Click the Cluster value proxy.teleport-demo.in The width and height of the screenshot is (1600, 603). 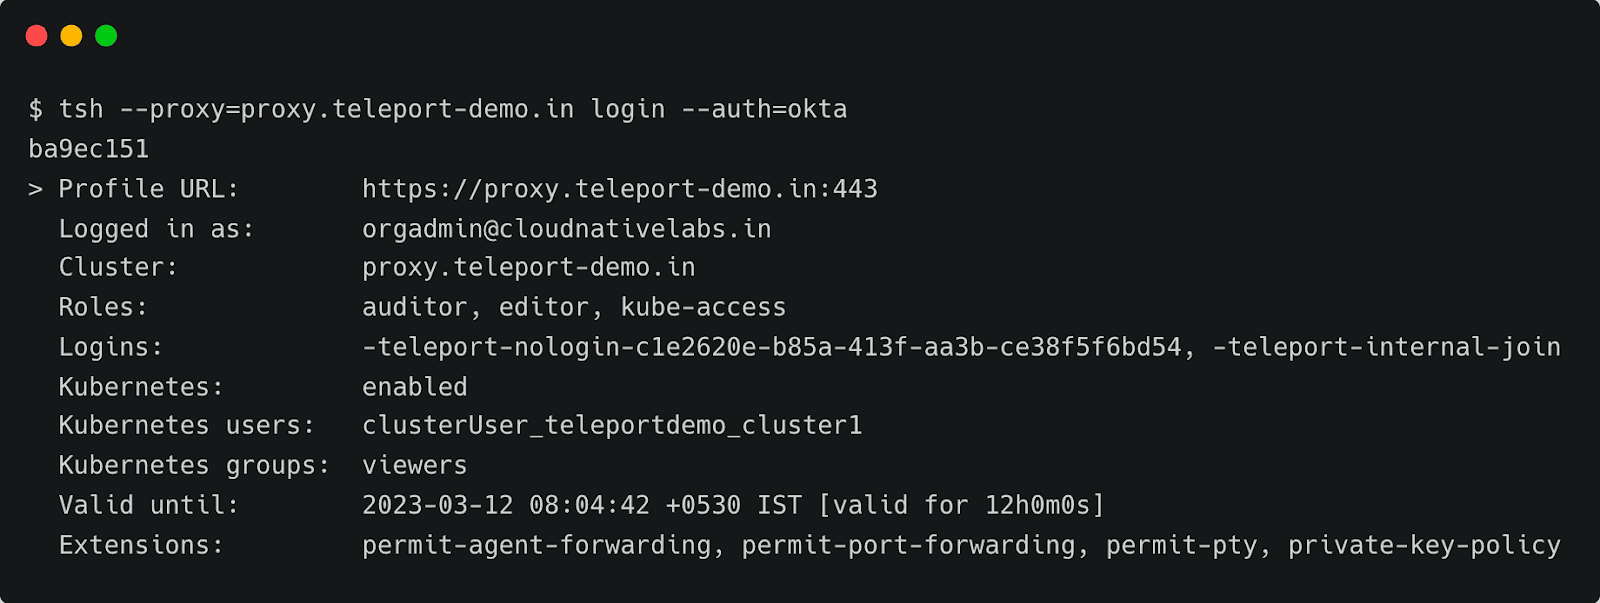pyautogui.click(x=528, y=267)
